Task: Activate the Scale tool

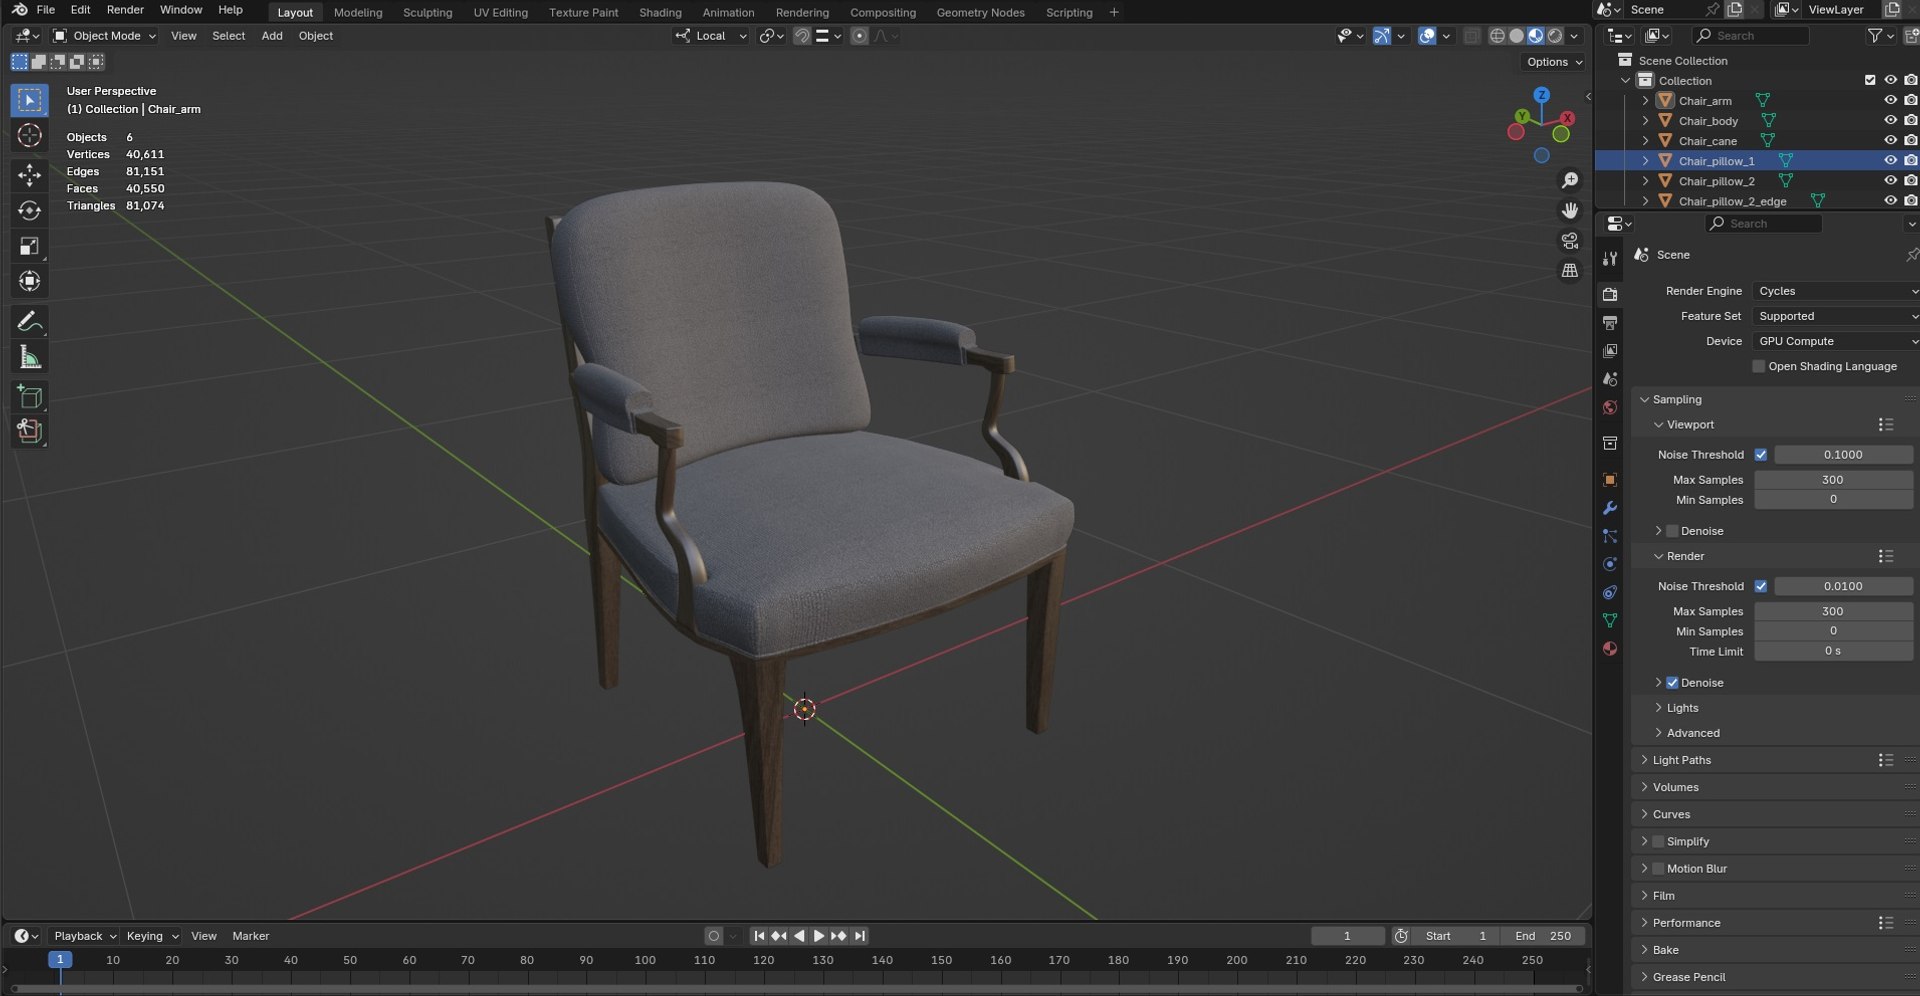Action: tap(29, 246)
